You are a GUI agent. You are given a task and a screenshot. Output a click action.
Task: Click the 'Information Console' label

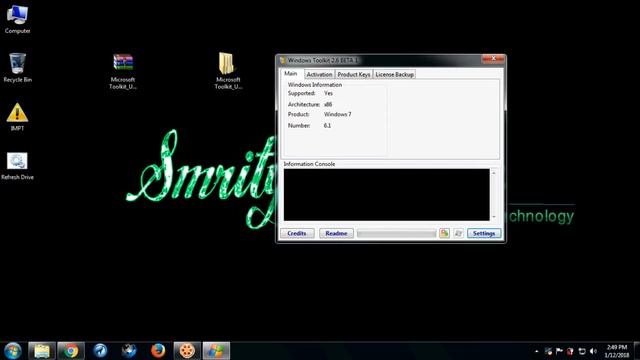(x=309, y=164)
